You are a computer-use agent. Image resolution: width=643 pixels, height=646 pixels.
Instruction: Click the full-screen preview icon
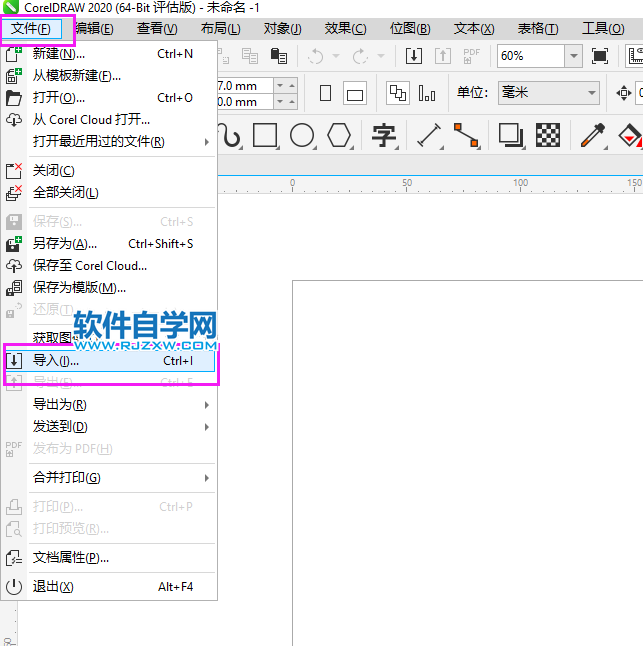pyautogui.click(x=599, y=56)
